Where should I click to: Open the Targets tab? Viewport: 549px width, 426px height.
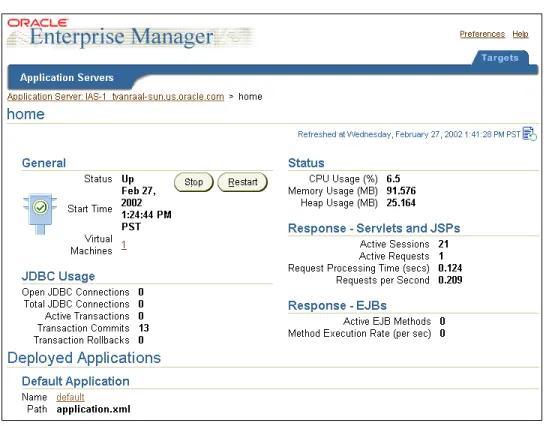(x=500, y=58)
